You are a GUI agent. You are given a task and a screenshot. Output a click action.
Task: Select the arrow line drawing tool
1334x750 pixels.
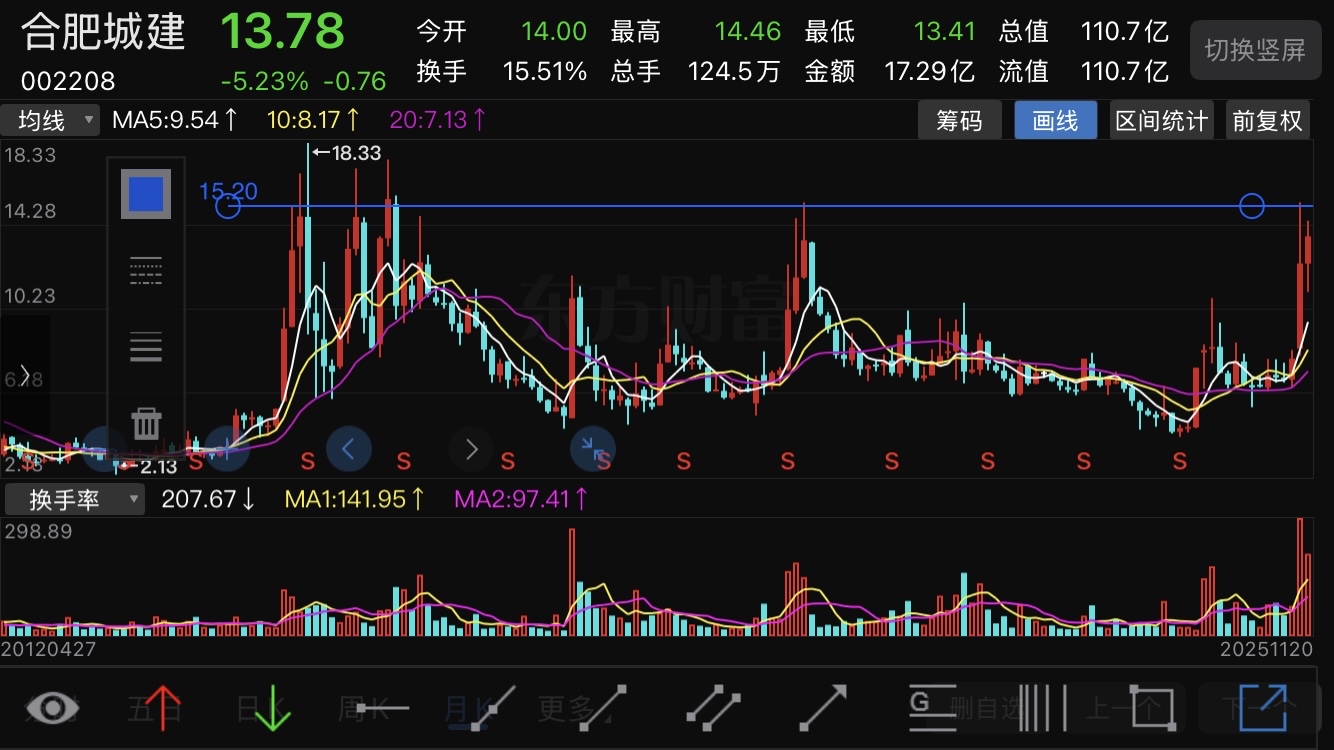click(823, 709)
